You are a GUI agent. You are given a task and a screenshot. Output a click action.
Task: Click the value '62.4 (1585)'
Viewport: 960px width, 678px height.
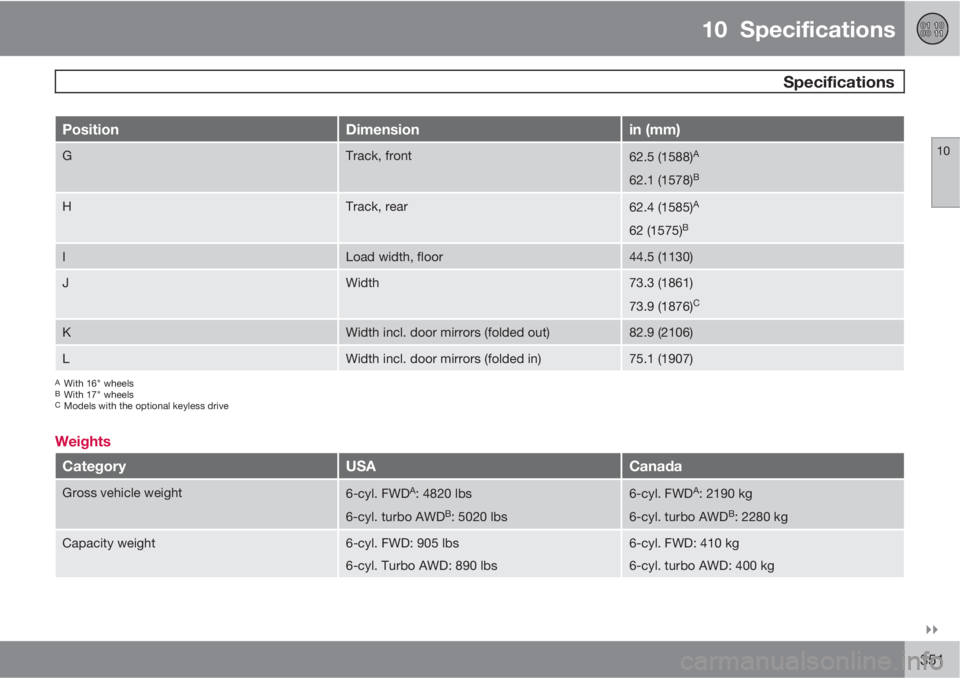click(664, 207)
